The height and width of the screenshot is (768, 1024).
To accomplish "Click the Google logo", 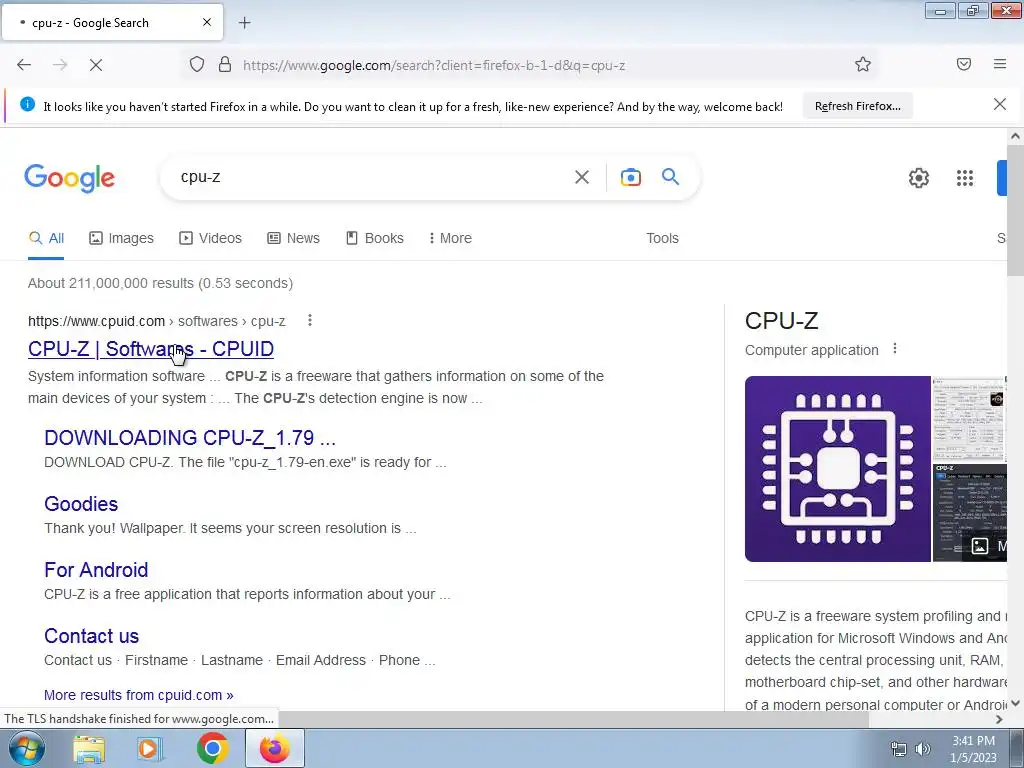I will pos(69,178).
